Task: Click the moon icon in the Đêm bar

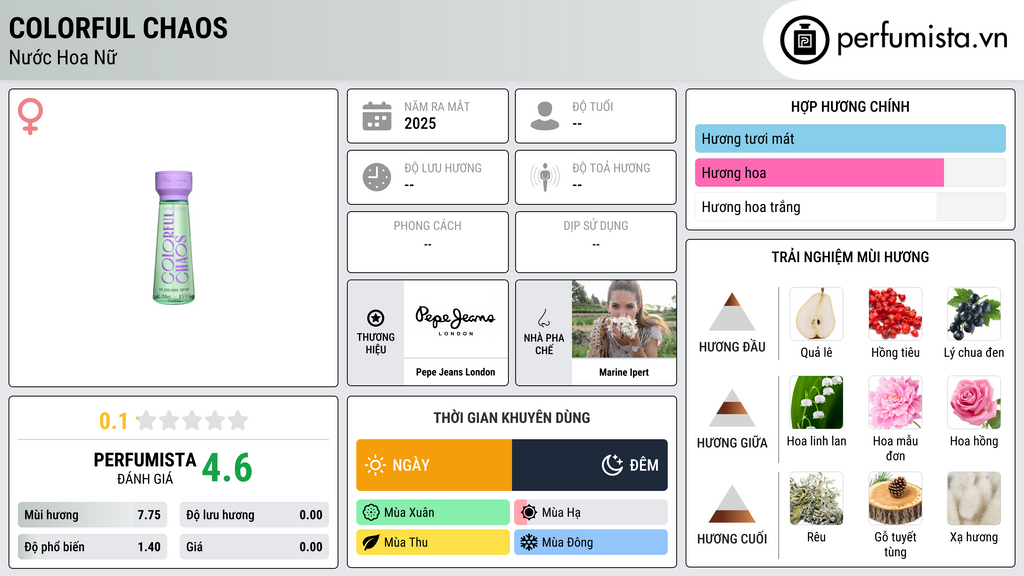Action: (x=612, y=465)
